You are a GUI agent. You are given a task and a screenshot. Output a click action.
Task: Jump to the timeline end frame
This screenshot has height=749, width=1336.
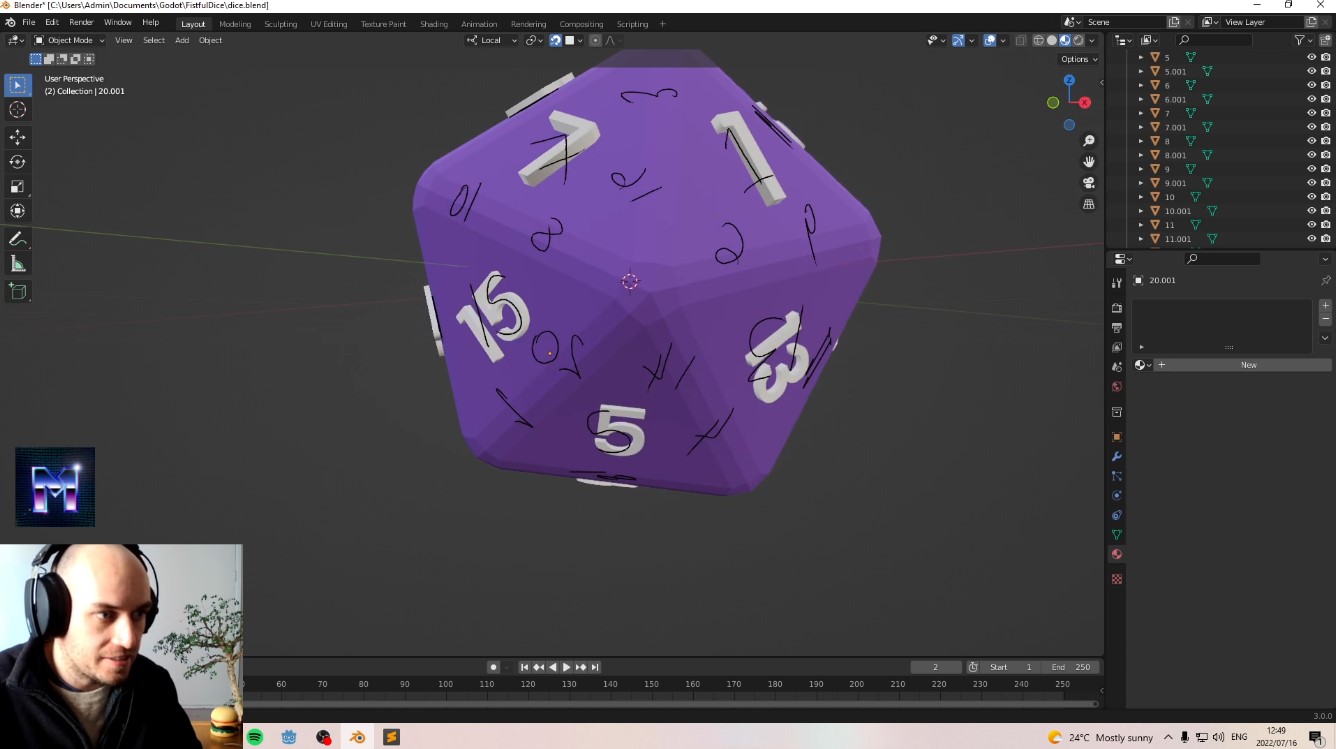point(595,667)
